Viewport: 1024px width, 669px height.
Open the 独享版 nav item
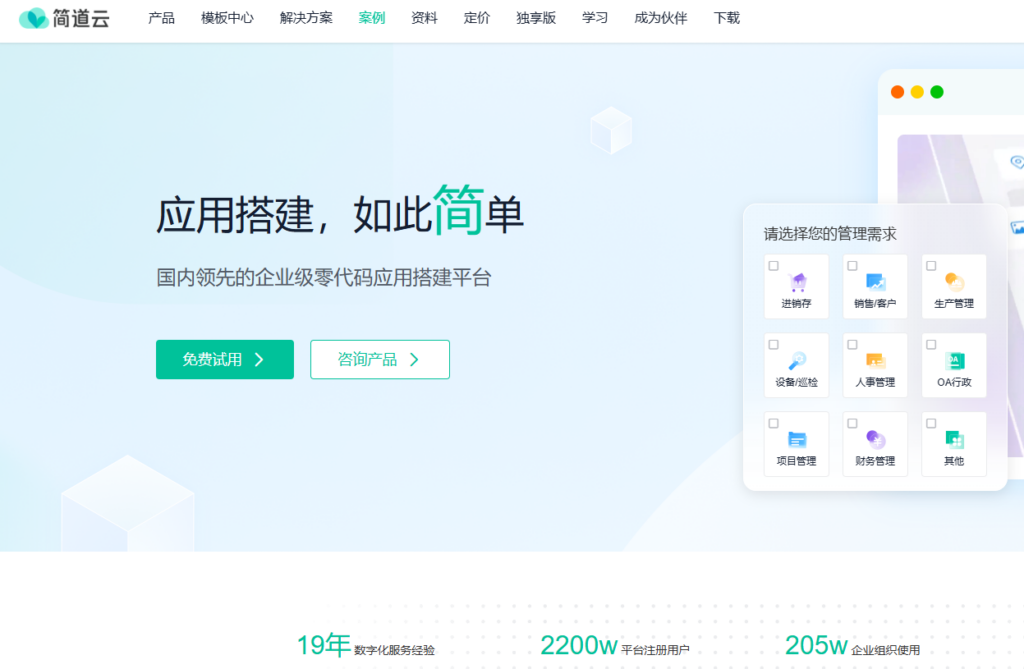click(536, 18)
